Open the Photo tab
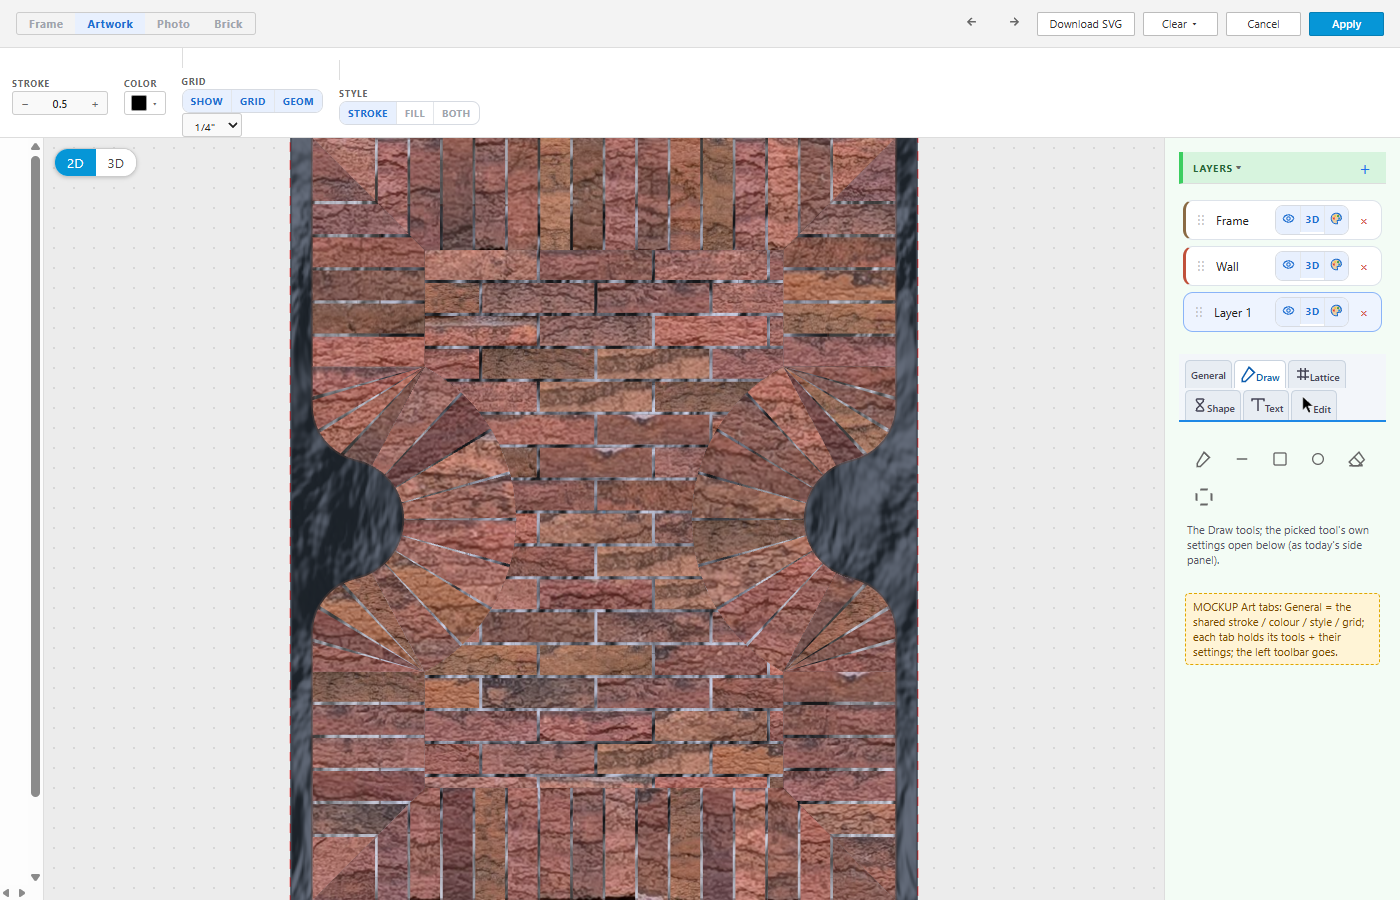Viewport: 1400px width, 900px height. tap(173, 24)
